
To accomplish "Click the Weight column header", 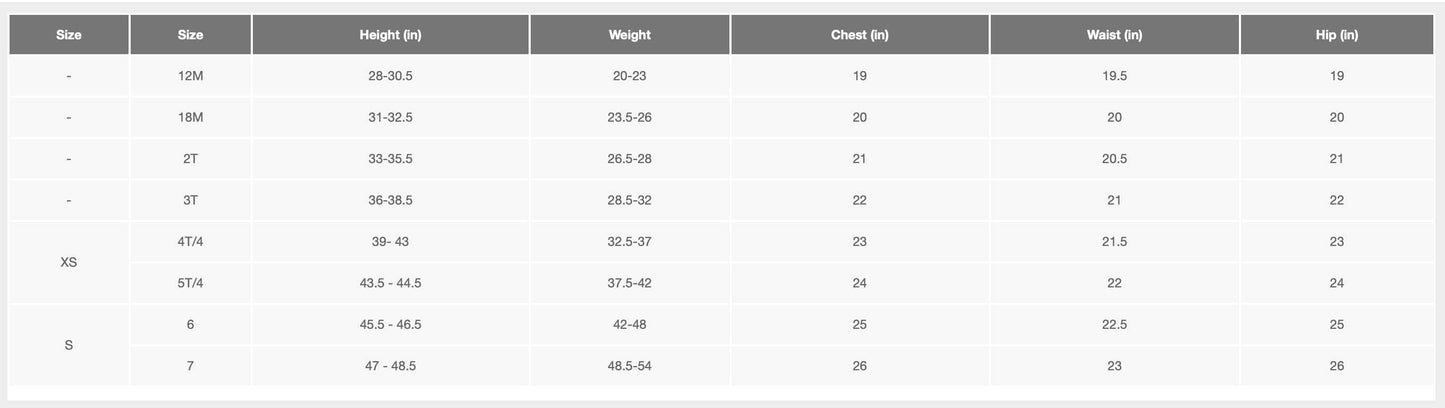I will tap(630, 35).
